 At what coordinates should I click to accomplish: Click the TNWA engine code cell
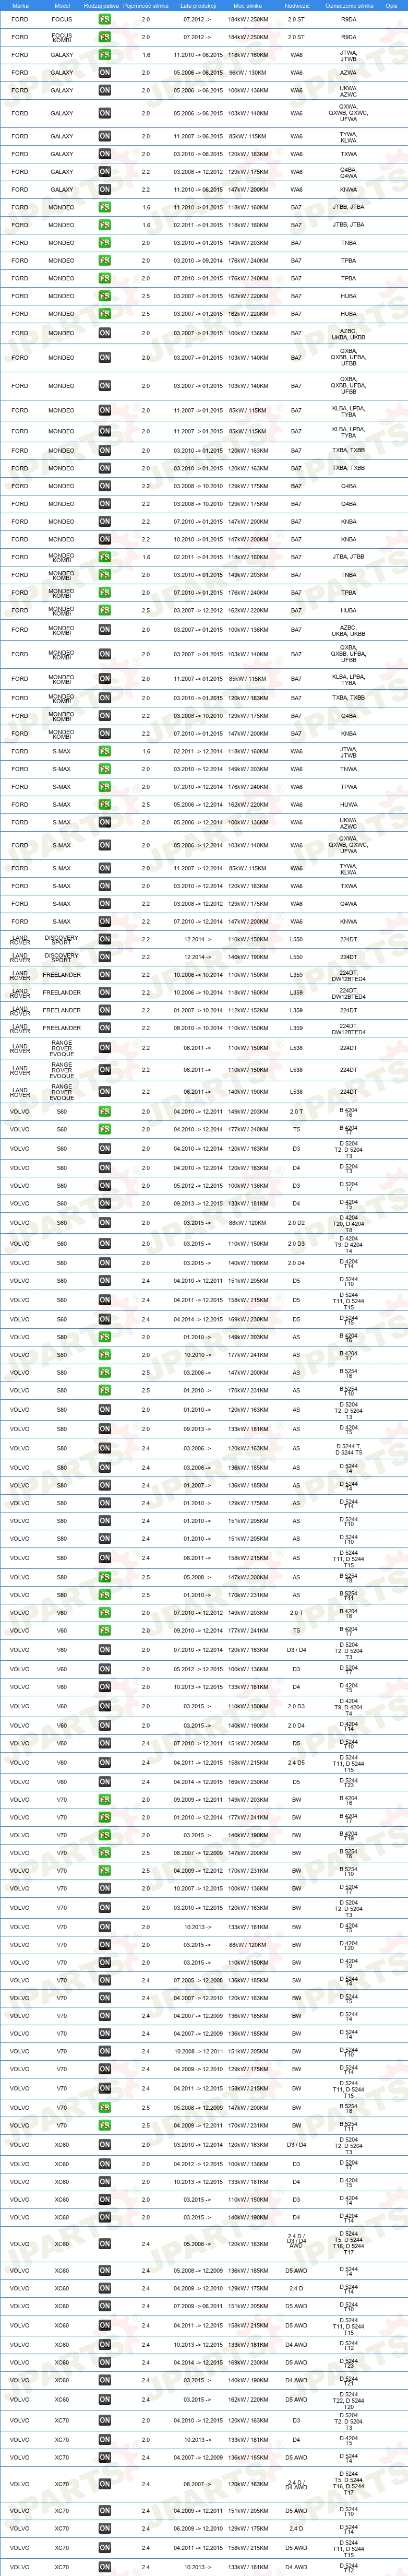coord(348,769)
